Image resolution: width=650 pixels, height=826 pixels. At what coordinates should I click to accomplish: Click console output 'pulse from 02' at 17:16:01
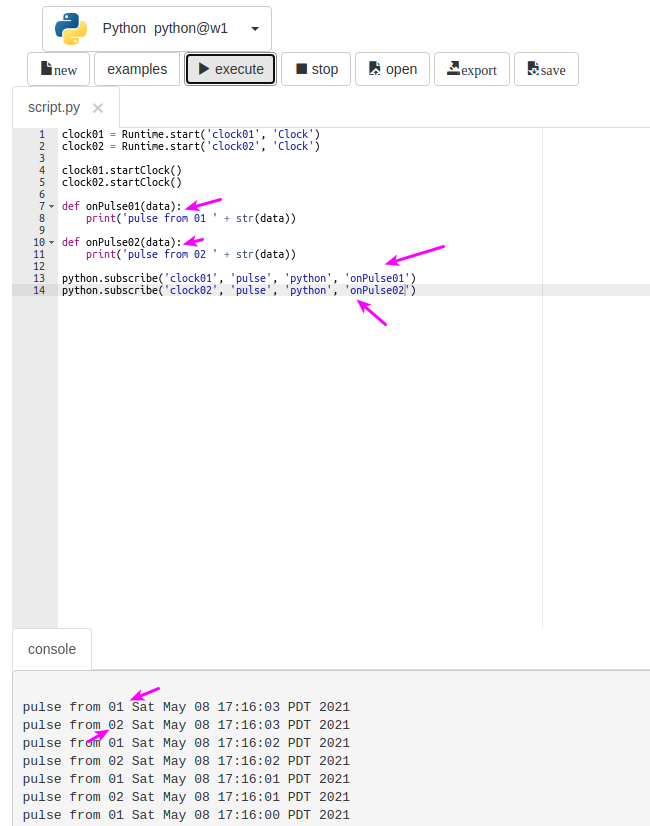186,796
